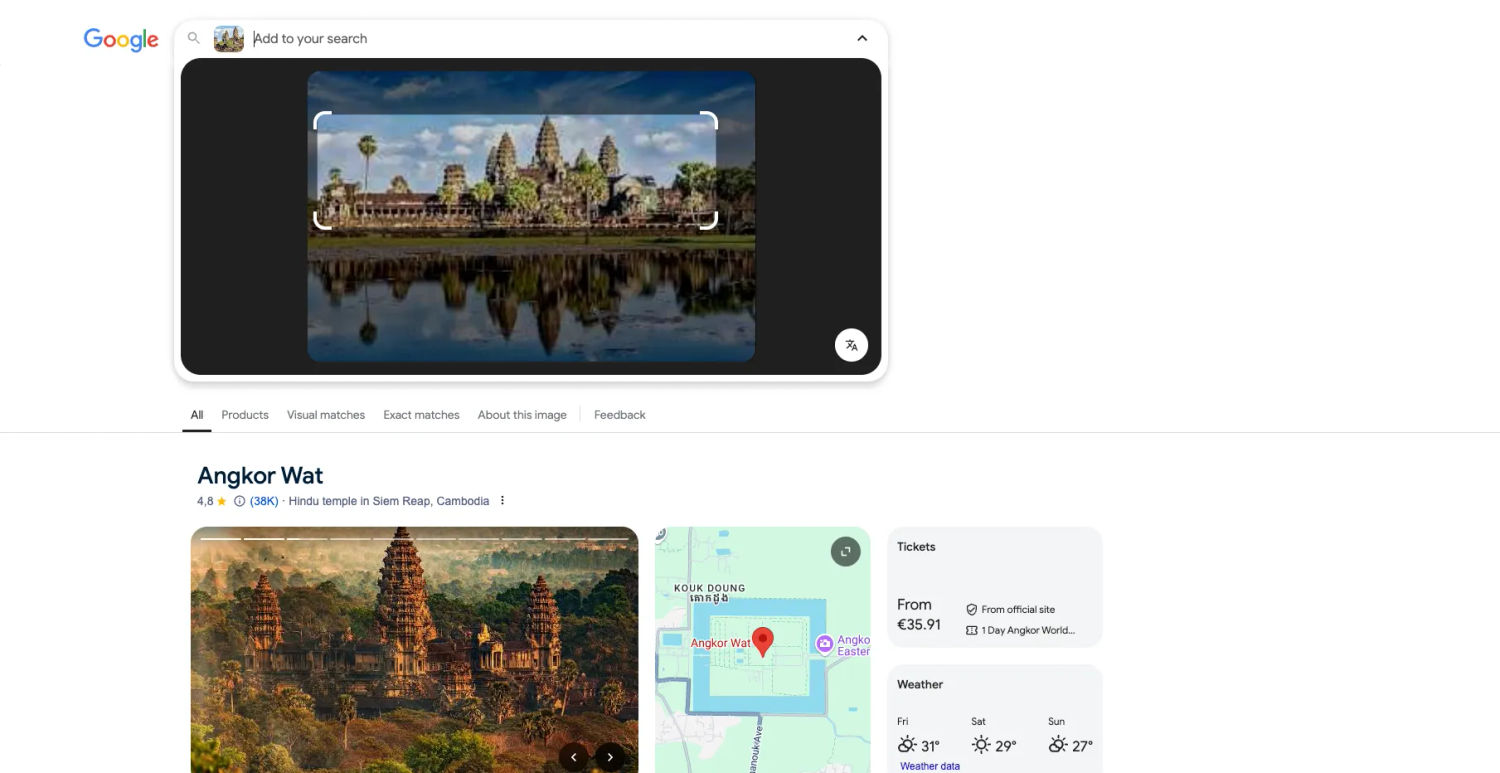Open the Exact matches tab
The image size is (1500, 773).
pos(421,415)
